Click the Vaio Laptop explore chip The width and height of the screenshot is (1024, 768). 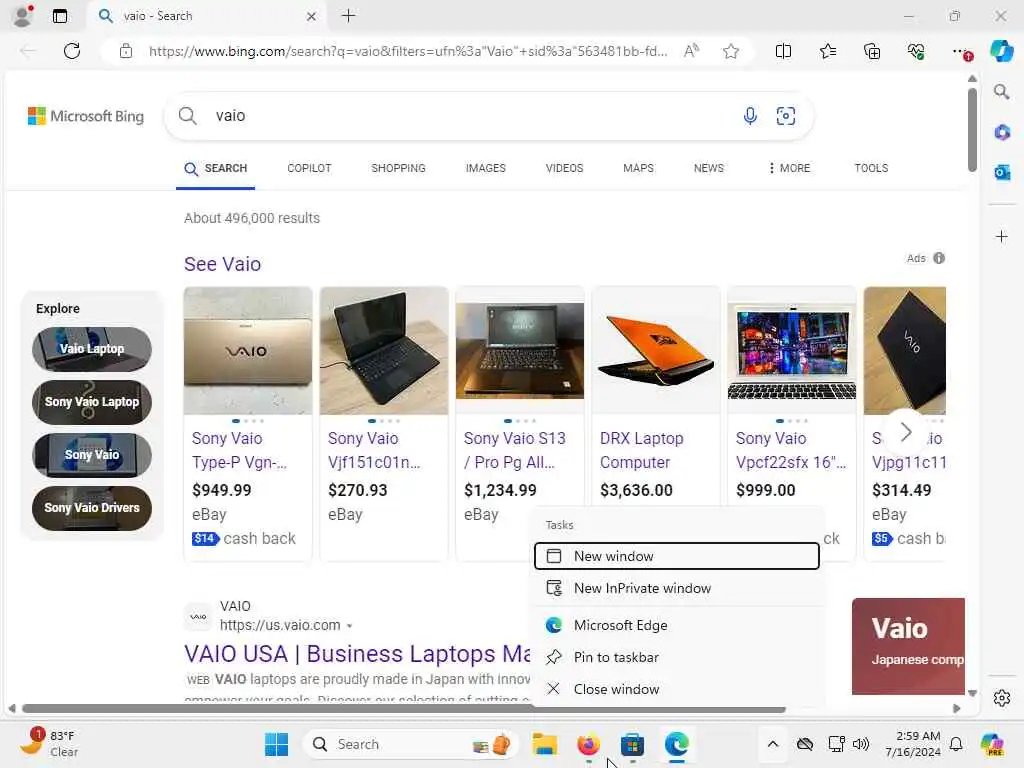92,349
